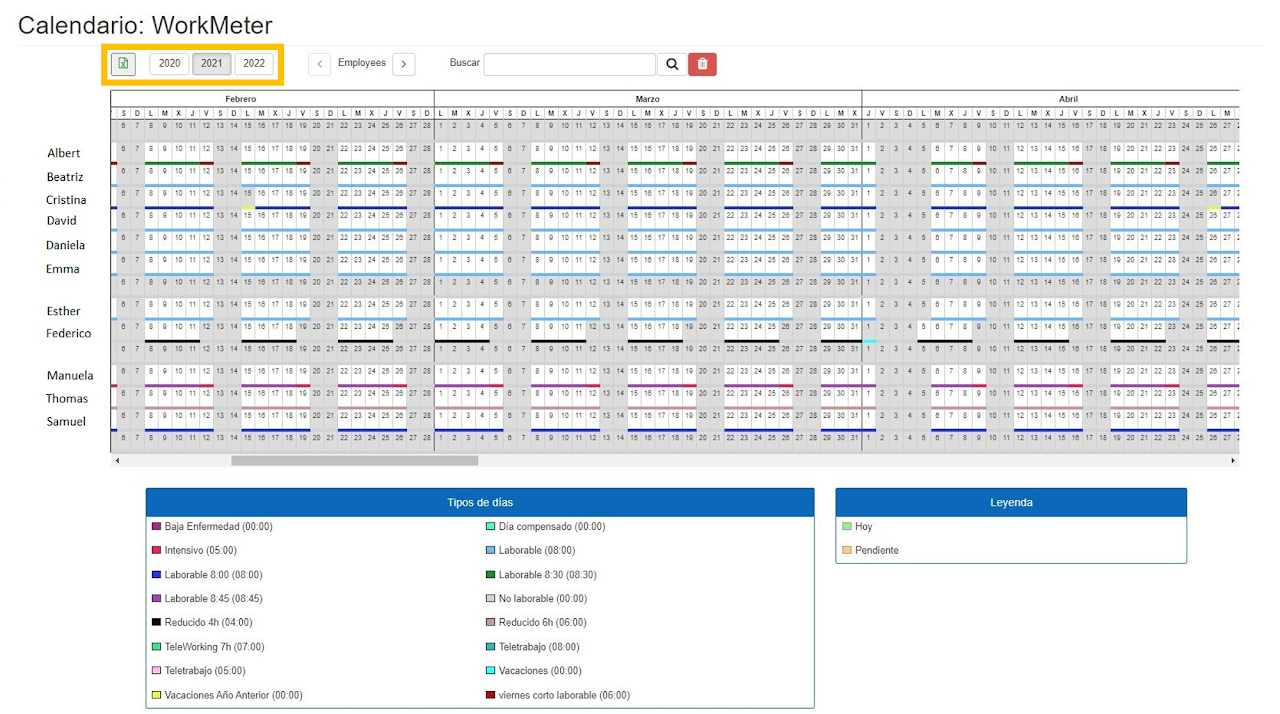Click the Buscar search input field

pyautogui.click(x=569, y=64)
